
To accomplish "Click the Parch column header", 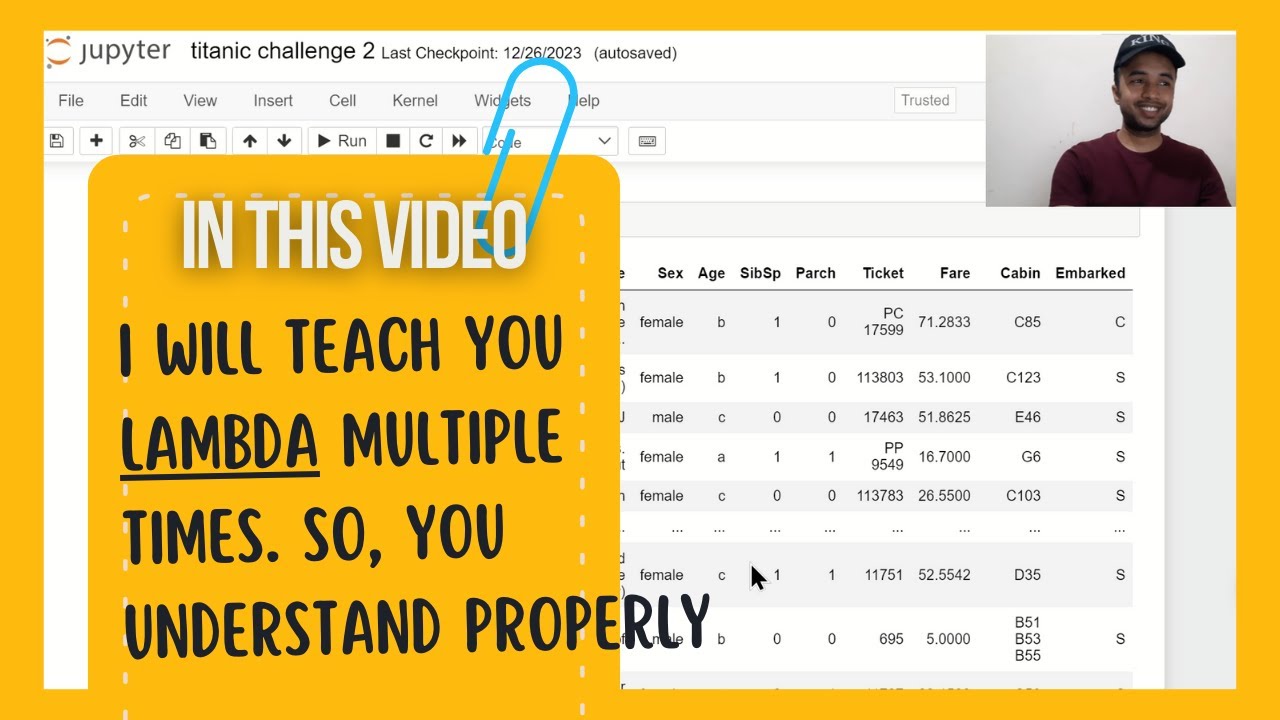I will (x=815, y=273).
